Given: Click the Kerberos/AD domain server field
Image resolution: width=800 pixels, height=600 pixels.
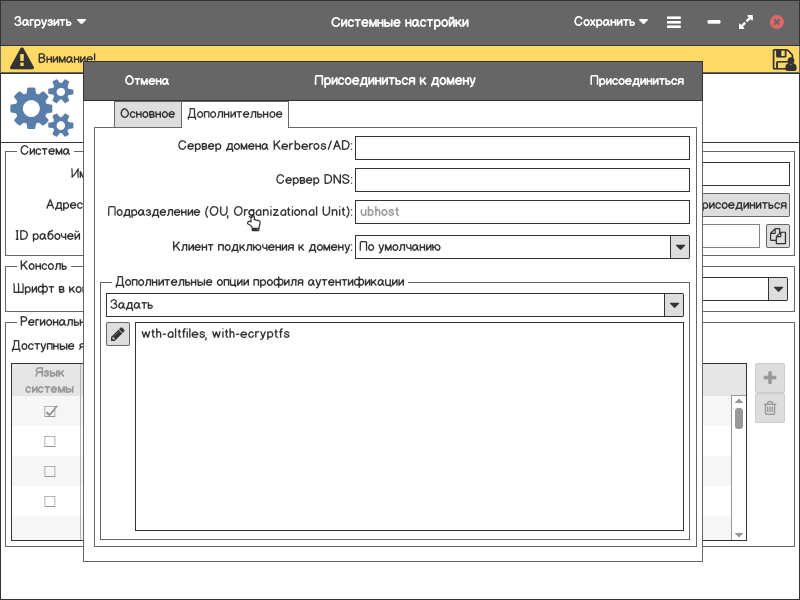Looking at the screenshot, I should pyautogui.click(x=522, y=148).
